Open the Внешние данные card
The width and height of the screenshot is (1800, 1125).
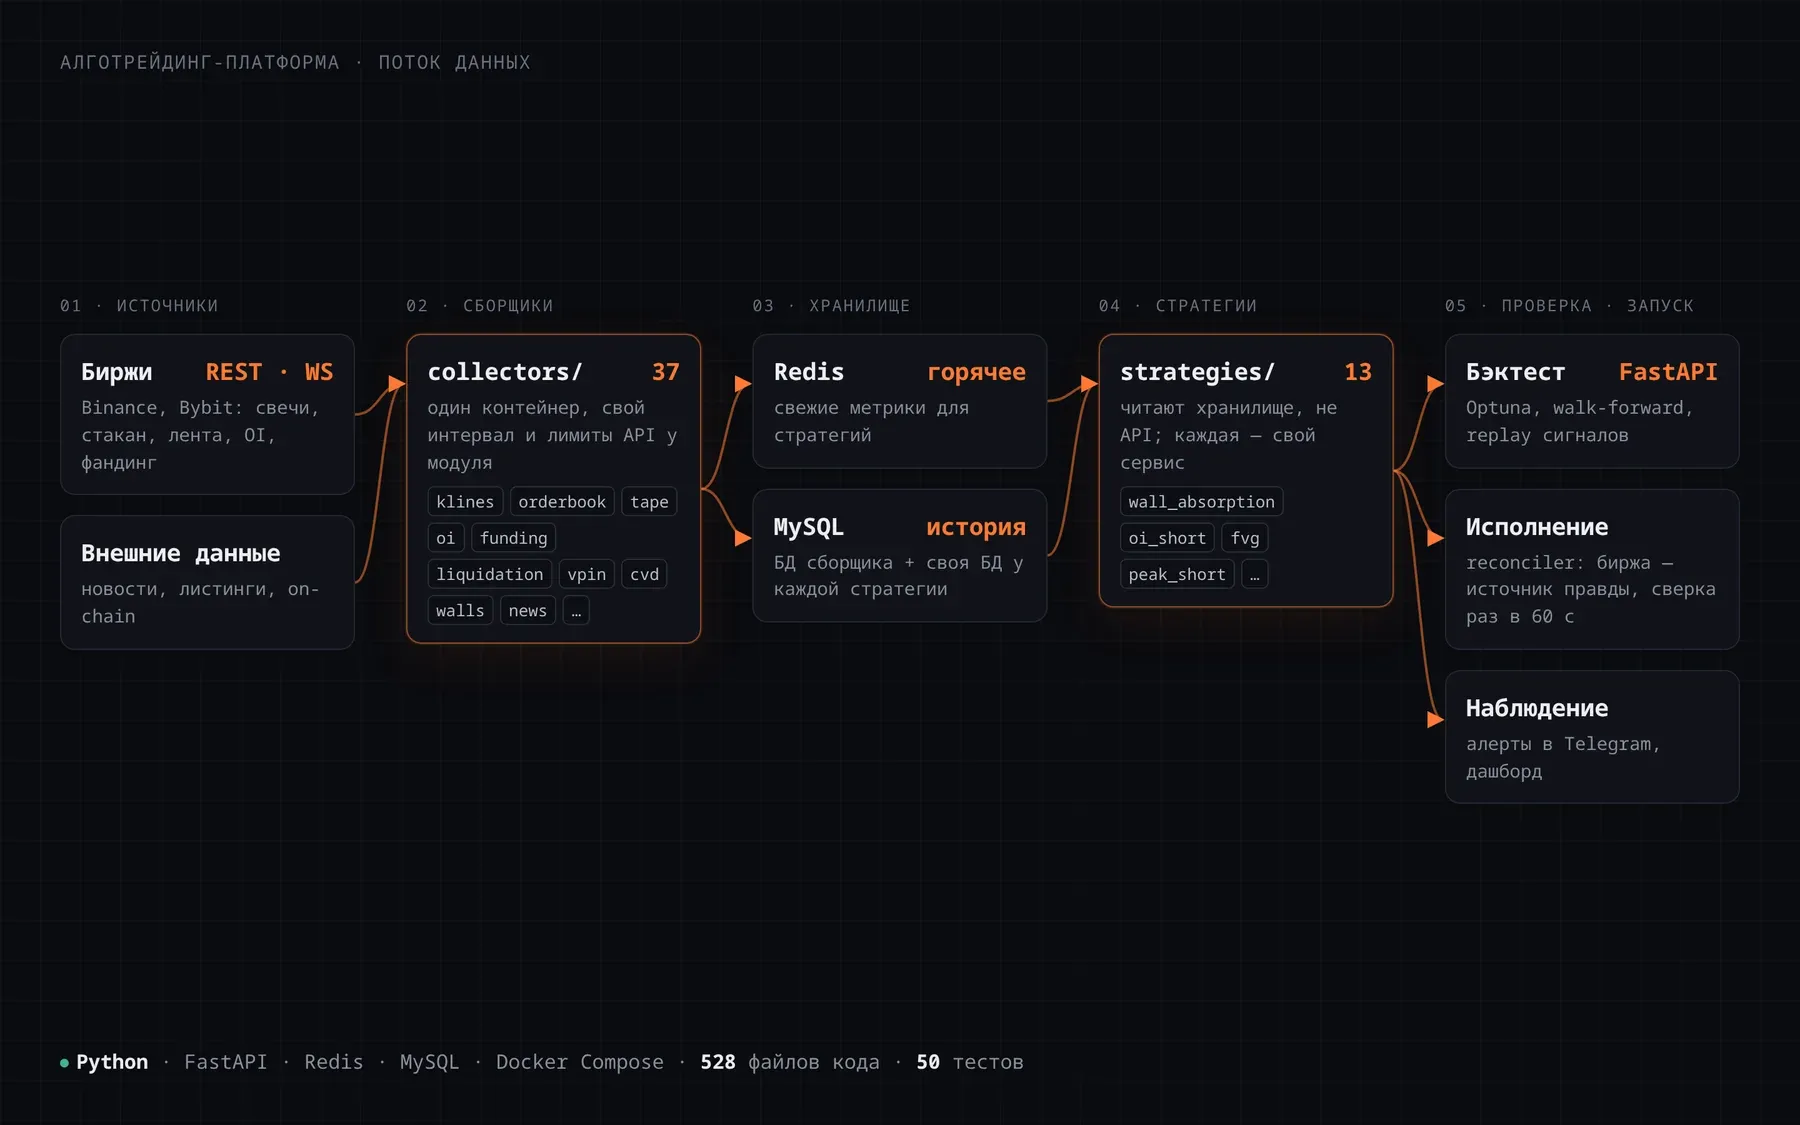tap(207, 582)
